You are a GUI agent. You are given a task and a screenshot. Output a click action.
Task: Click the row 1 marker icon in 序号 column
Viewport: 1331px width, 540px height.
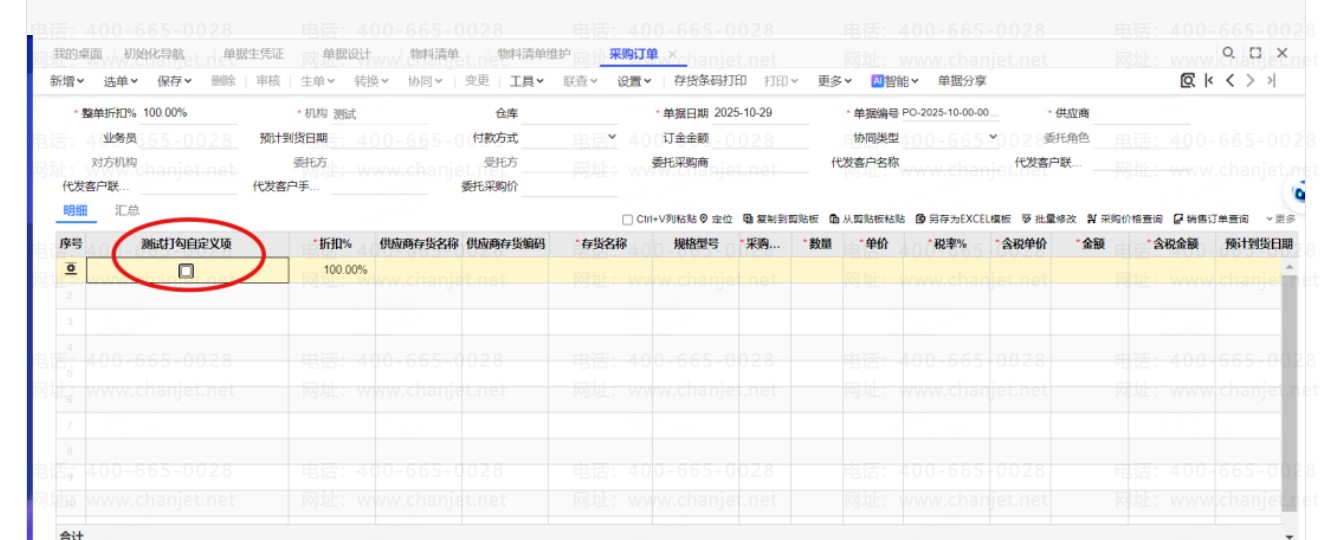71,269
